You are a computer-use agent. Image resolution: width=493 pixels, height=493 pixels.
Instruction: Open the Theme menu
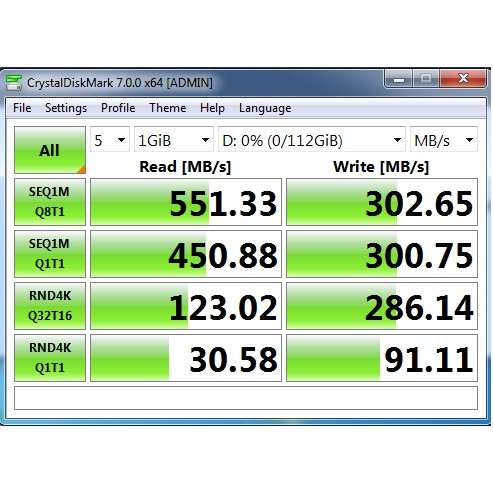point(167,108)
